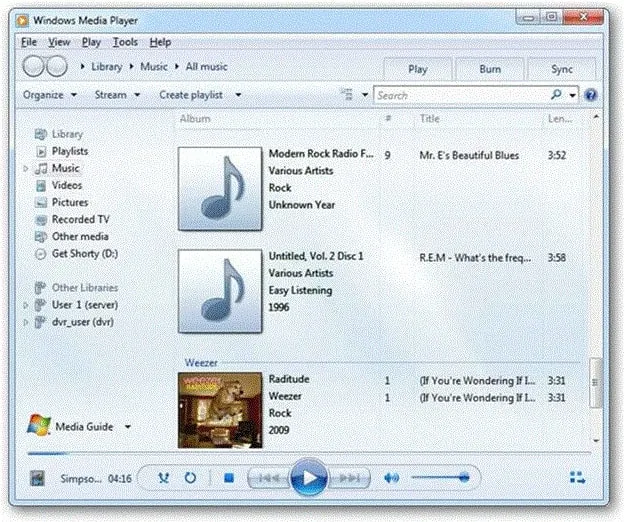Viewport: 625px width, 522px height.
Task: Select track R.E.M - What's the freq...
Action: coord(475,258)
